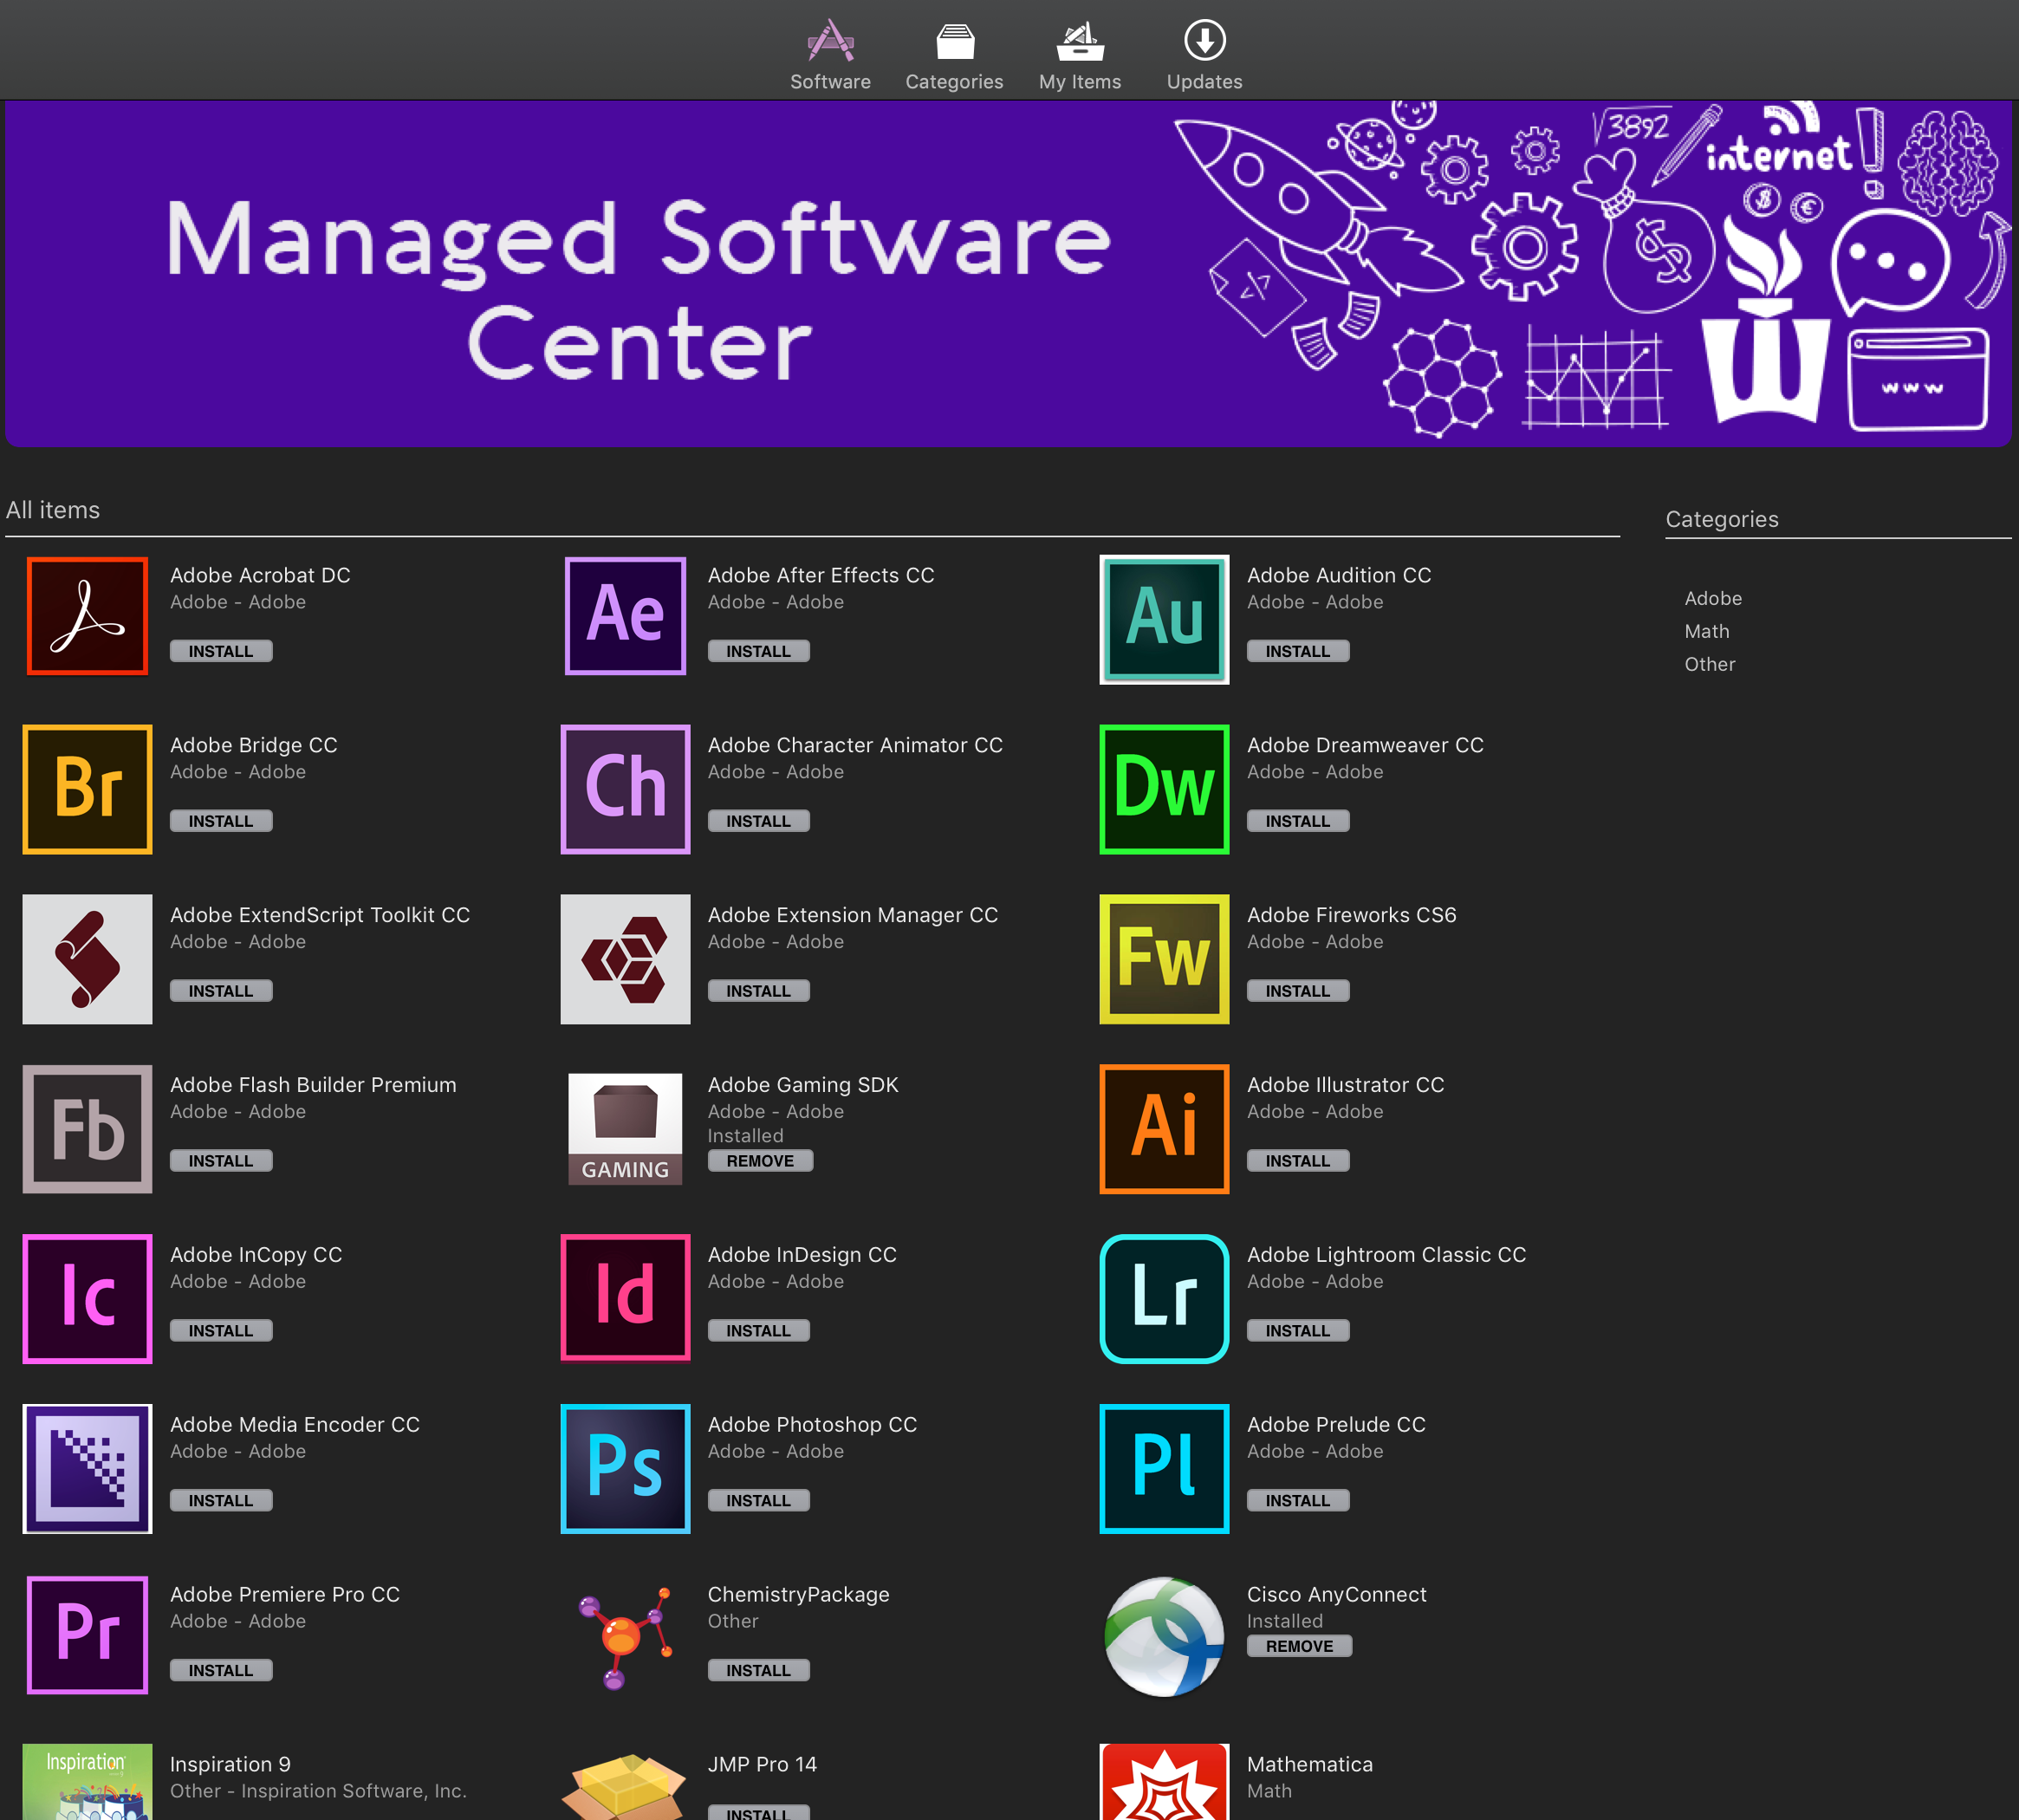Click the Adobe Lightroom Classic icon
This screenshot has height=1820, width=2019.
1163,1297
